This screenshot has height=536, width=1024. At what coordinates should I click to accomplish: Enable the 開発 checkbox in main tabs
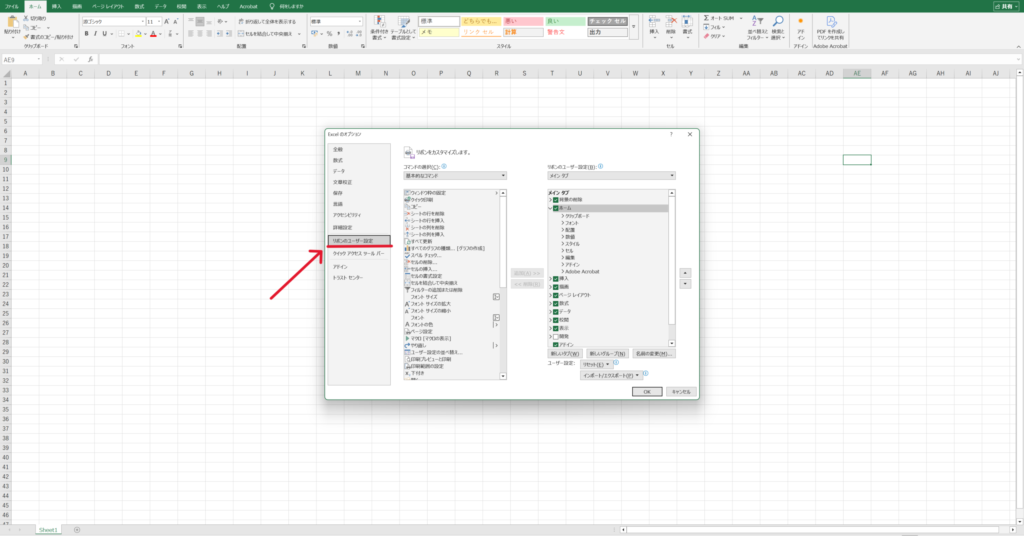(x=556, y=336)
